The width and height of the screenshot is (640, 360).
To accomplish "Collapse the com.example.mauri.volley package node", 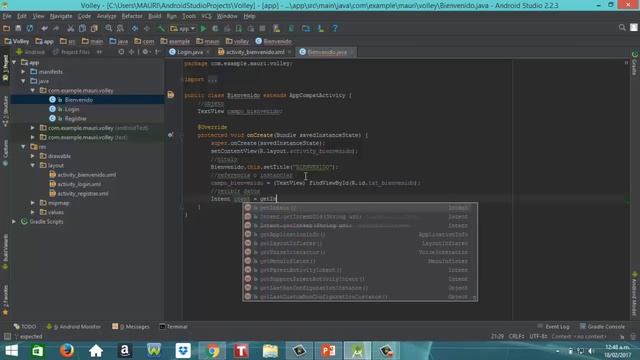I will 33,91.
